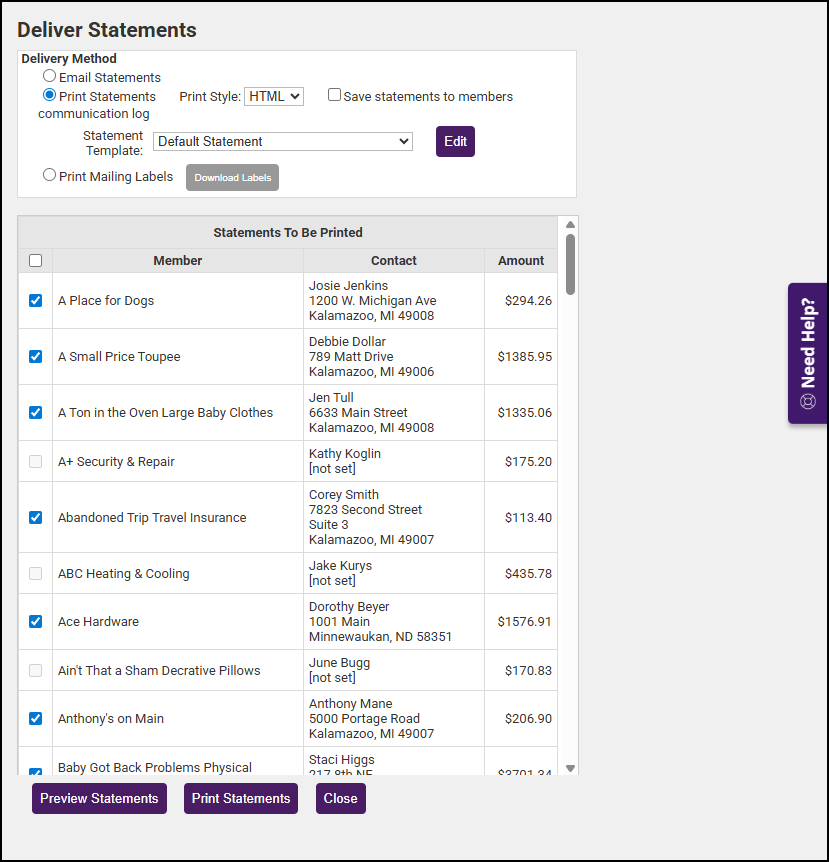Select the Print Mailing Labels option
Screen dimensions: 829x862
coord(49,175)
